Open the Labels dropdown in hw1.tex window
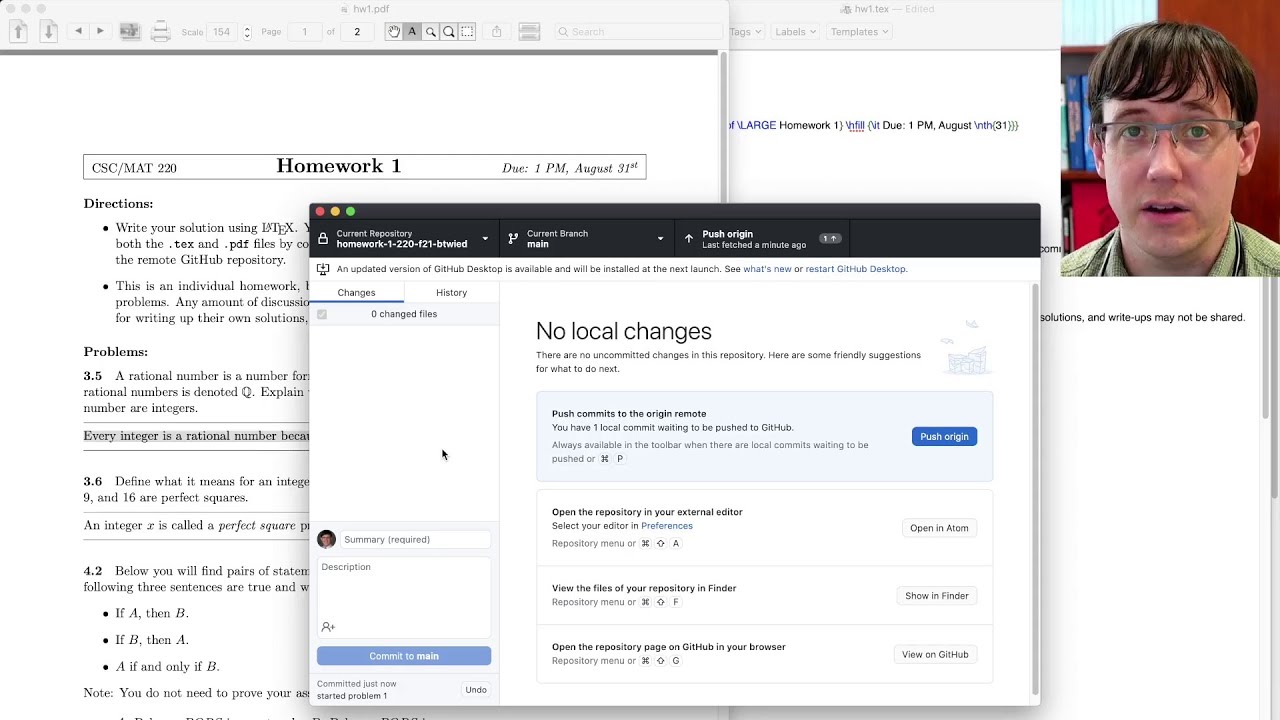1280x720 pixels. [x=795, y=32]
